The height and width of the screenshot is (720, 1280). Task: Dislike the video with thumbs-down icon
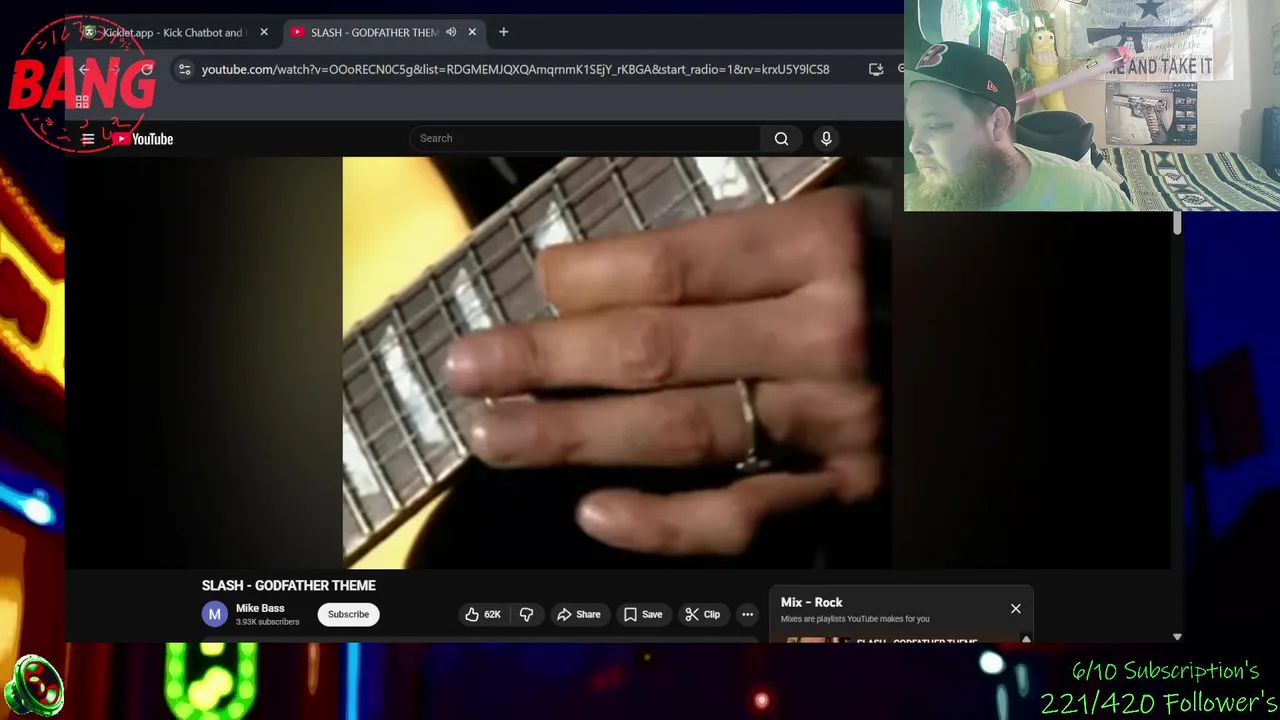pos(526,615)
